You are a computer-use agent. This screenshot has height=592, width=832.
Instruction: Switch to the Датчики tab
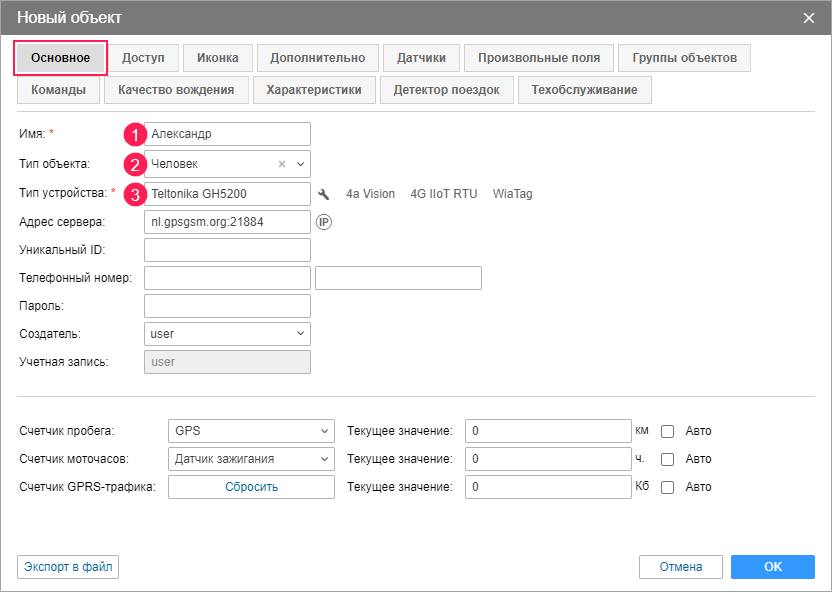pyautogui.click(x=421, y=58)
